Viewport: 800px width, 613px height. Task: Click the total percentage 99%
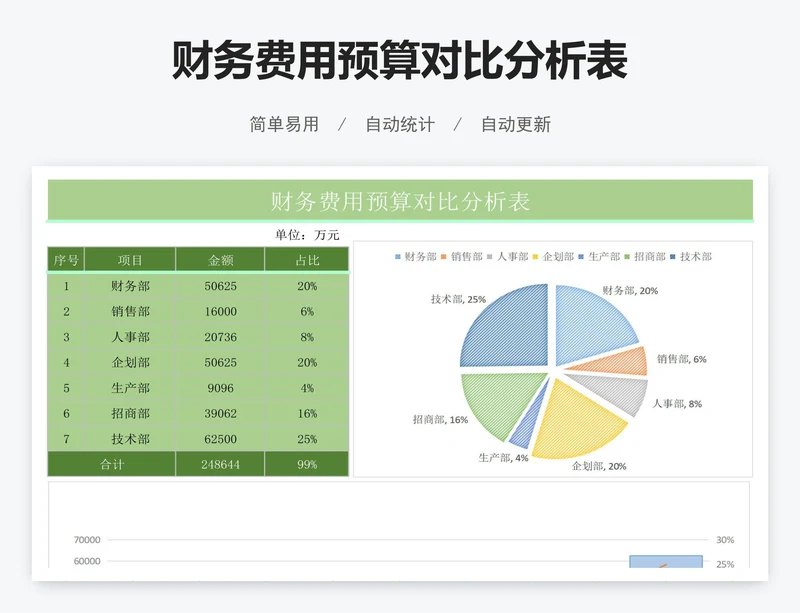pos(307,464)
